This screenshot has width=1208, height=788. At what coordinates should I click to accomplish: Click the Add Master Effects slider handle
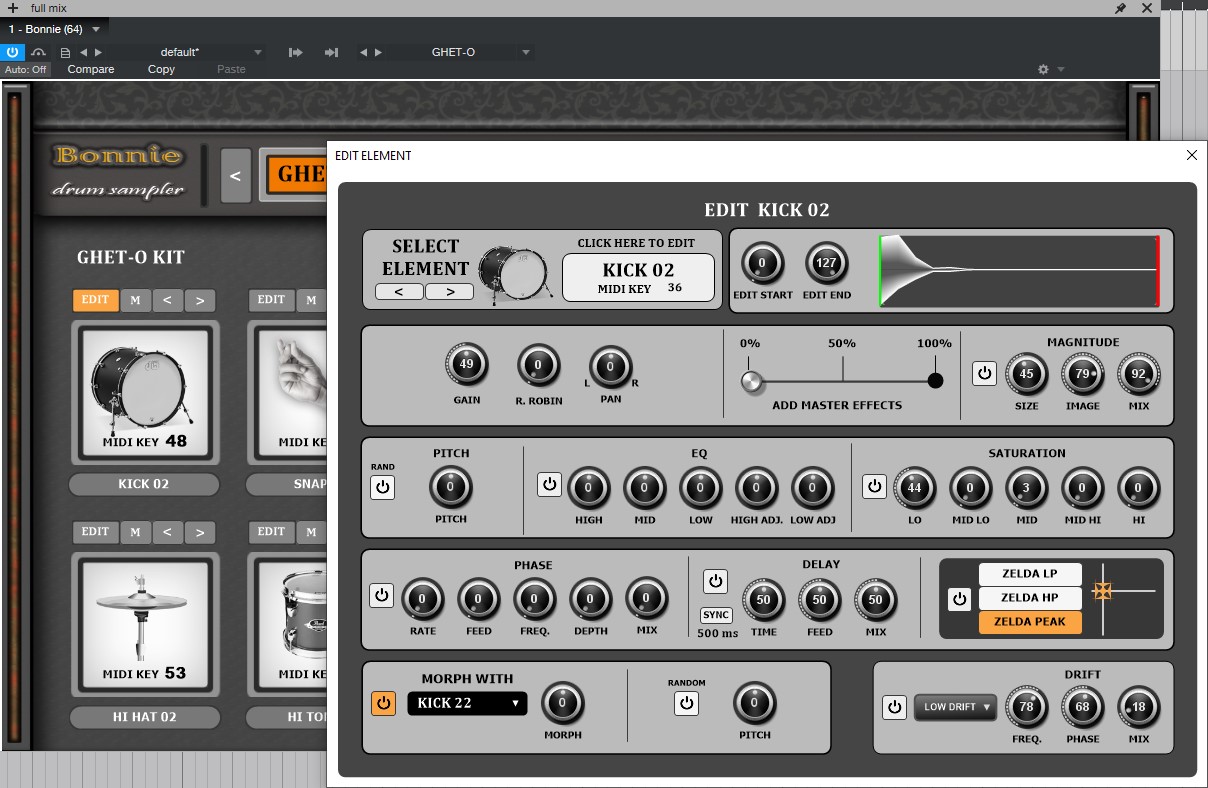pos(752,381)
